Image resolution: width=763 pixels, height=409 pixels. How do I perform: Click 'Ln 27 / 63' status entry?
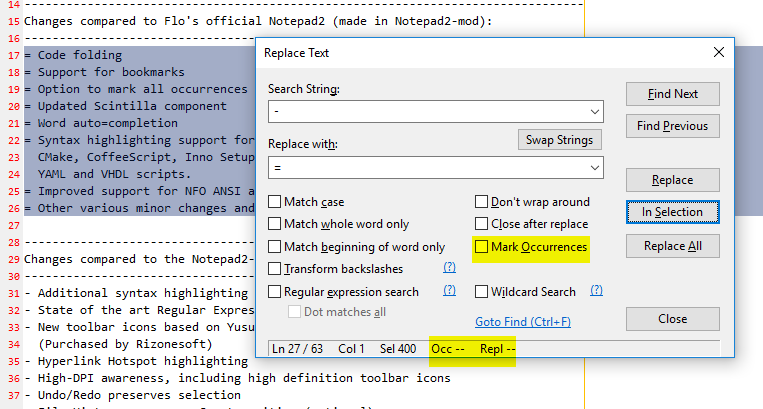click(297, 349)
